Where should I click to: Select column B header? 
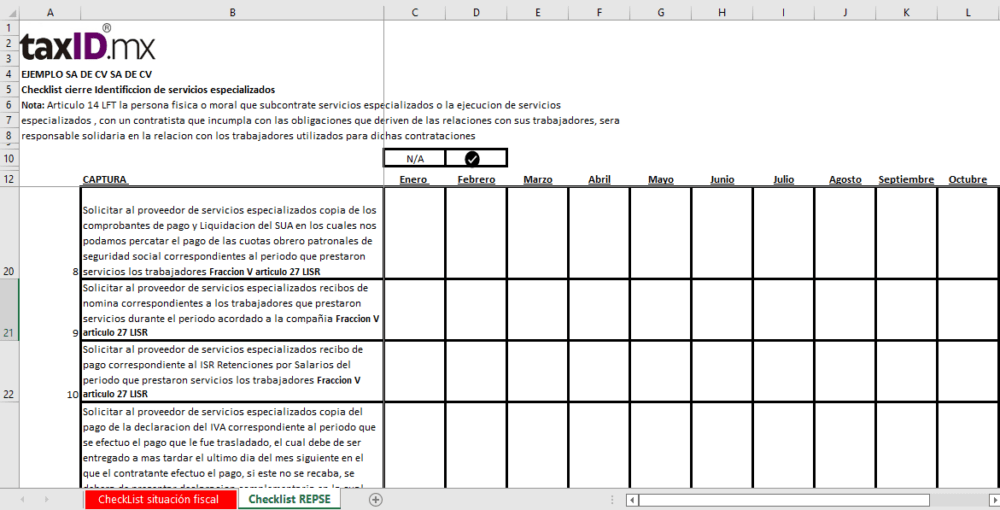232,11
